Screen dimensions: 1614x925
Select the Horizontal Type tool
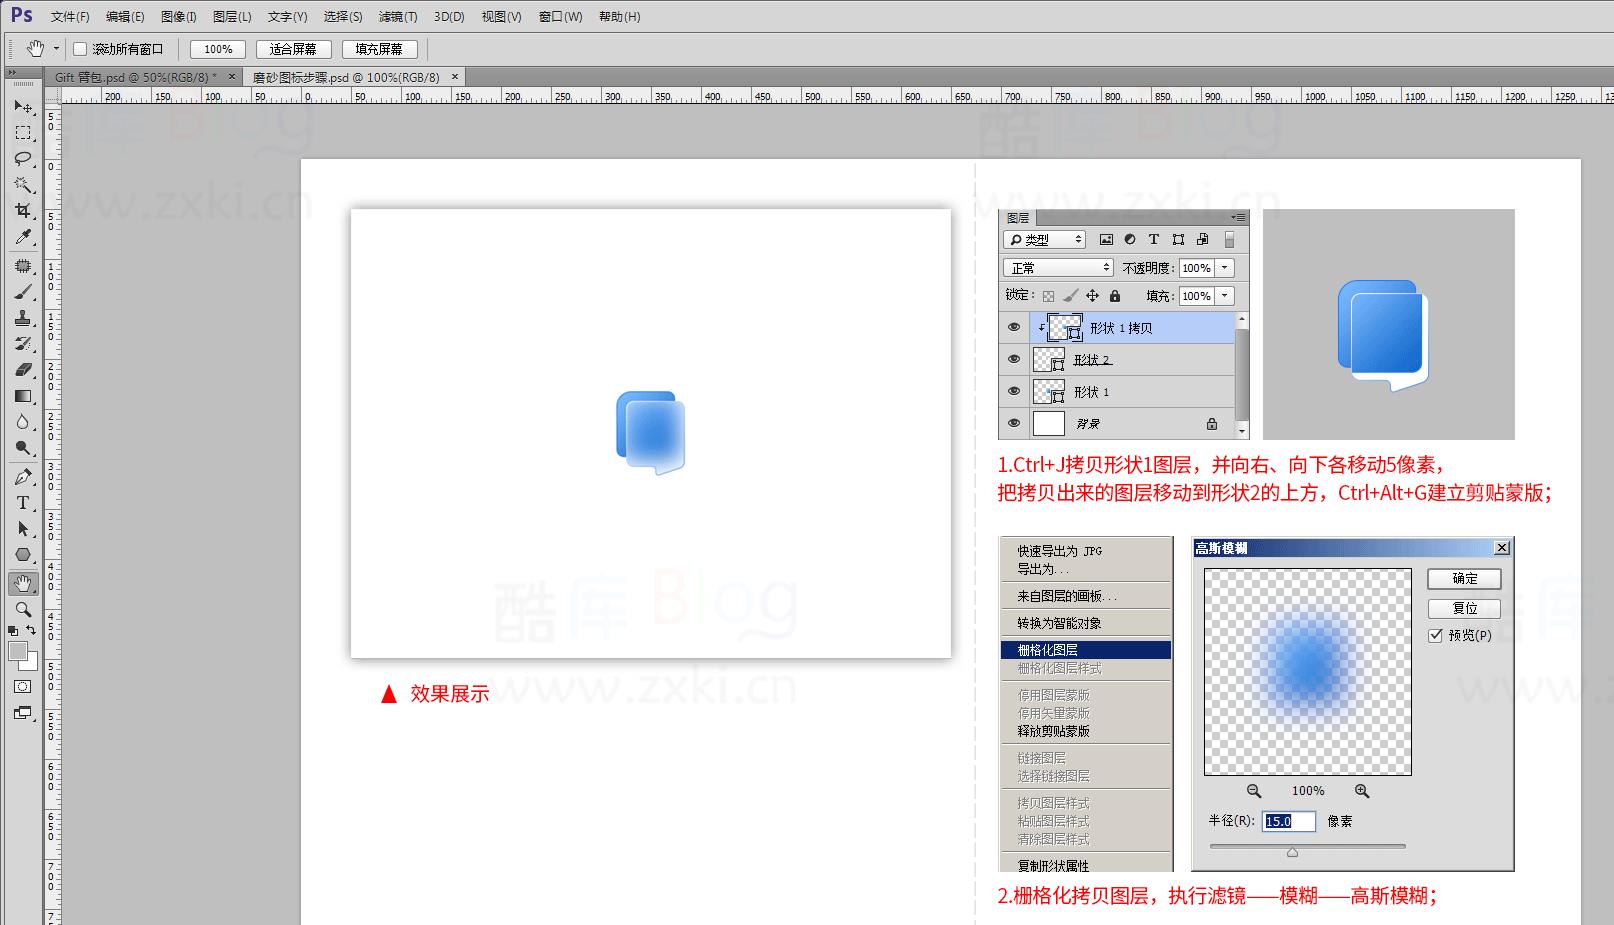(23, 504)
